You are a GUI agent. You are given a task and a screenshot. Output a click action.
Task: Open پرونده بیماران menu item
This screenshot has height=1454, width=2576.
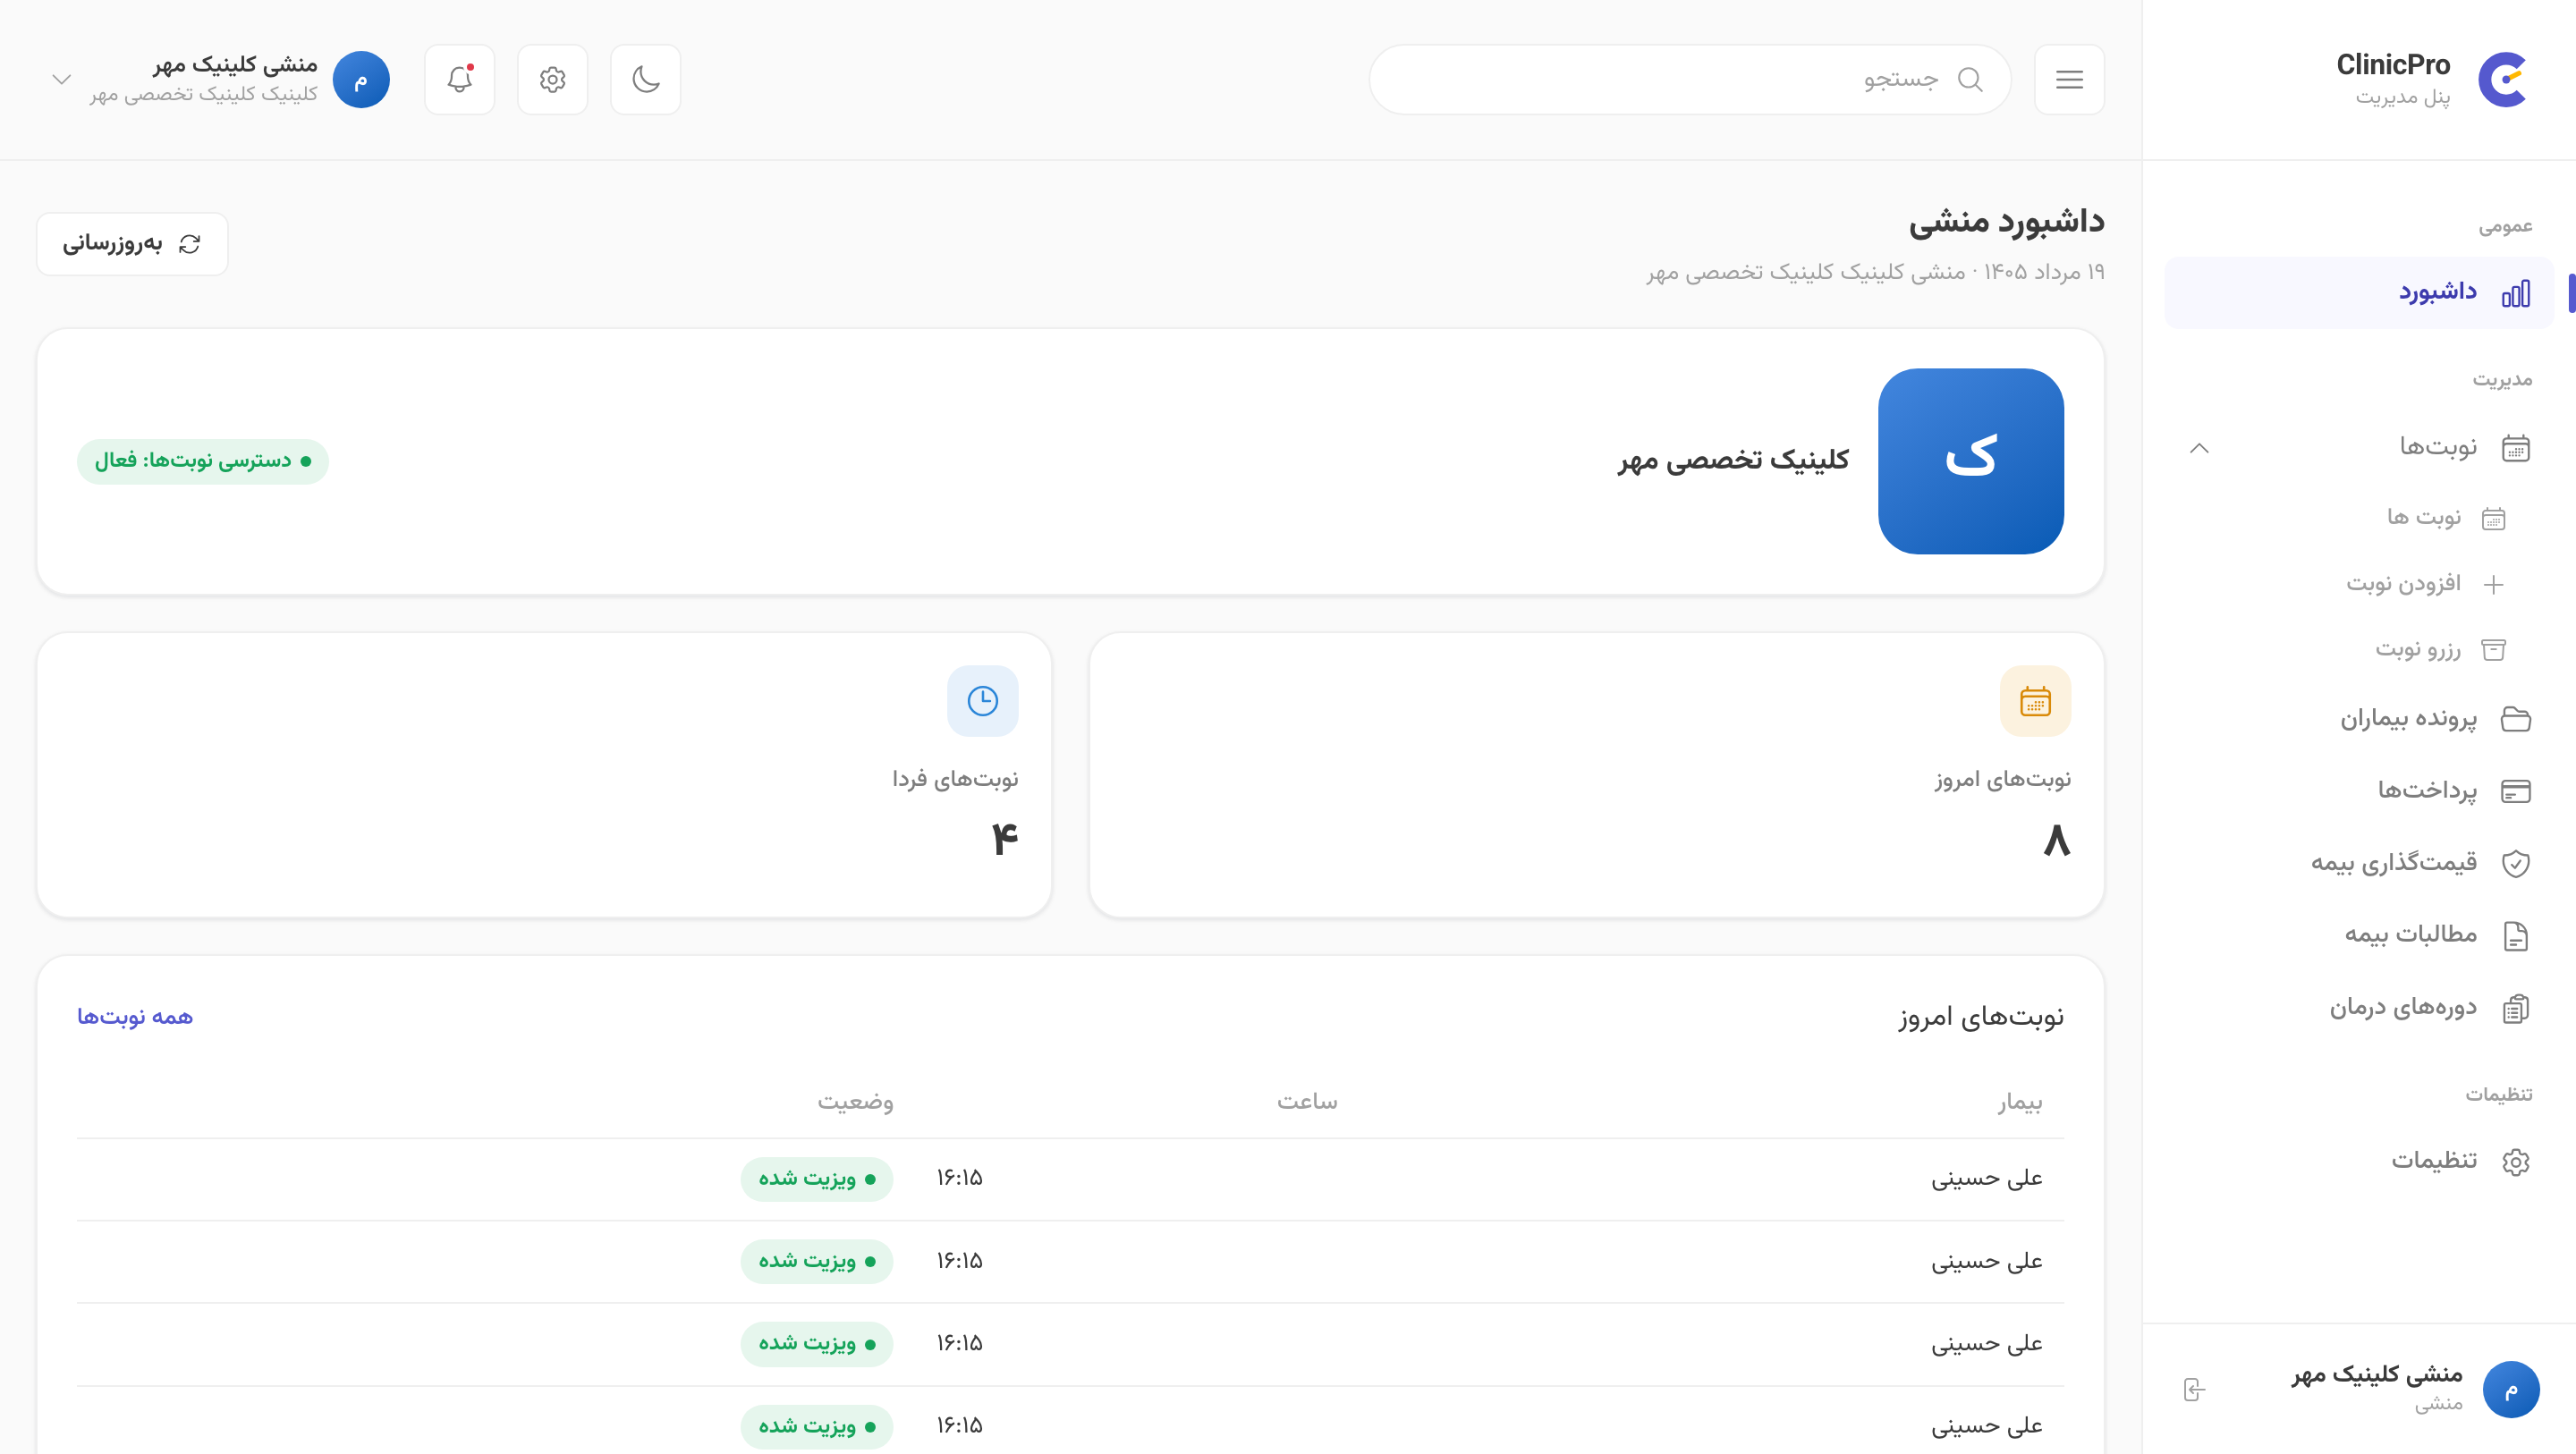[2359, 719]
